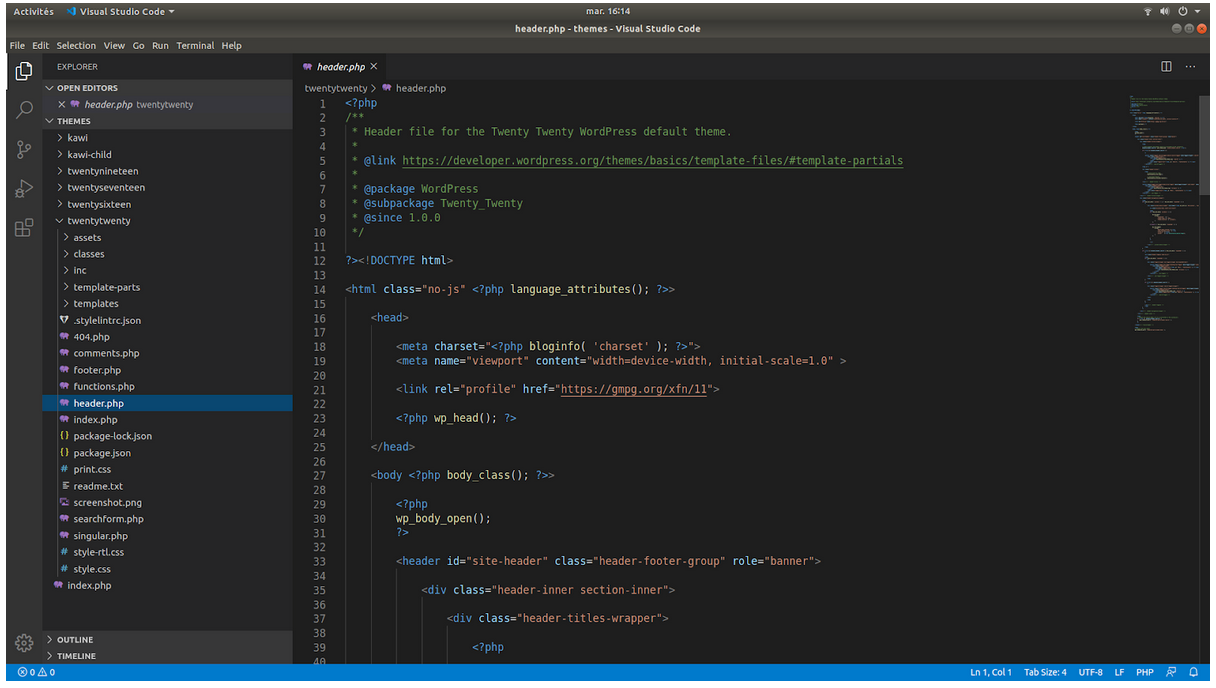
Task: Expand the template-parts folder
Action: tap(106, 287)
